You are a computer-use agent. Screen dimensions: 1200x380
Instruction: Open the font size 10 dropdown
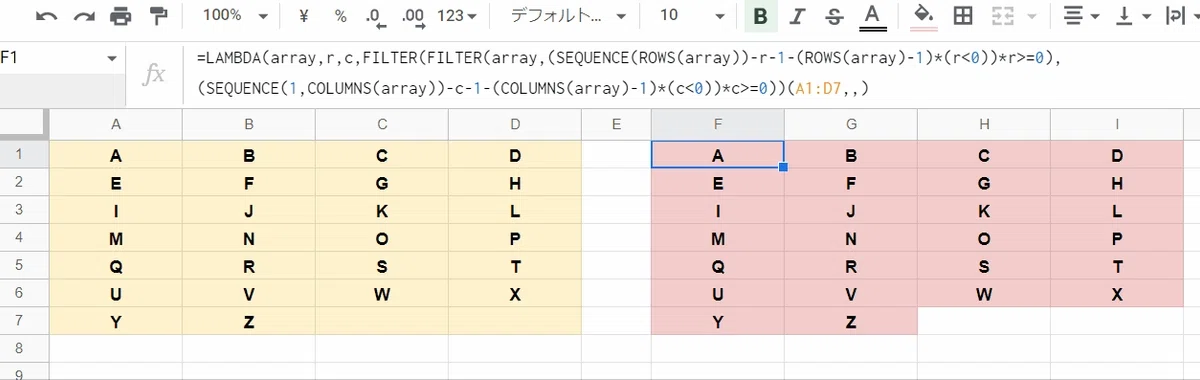(x=692, y=16)
